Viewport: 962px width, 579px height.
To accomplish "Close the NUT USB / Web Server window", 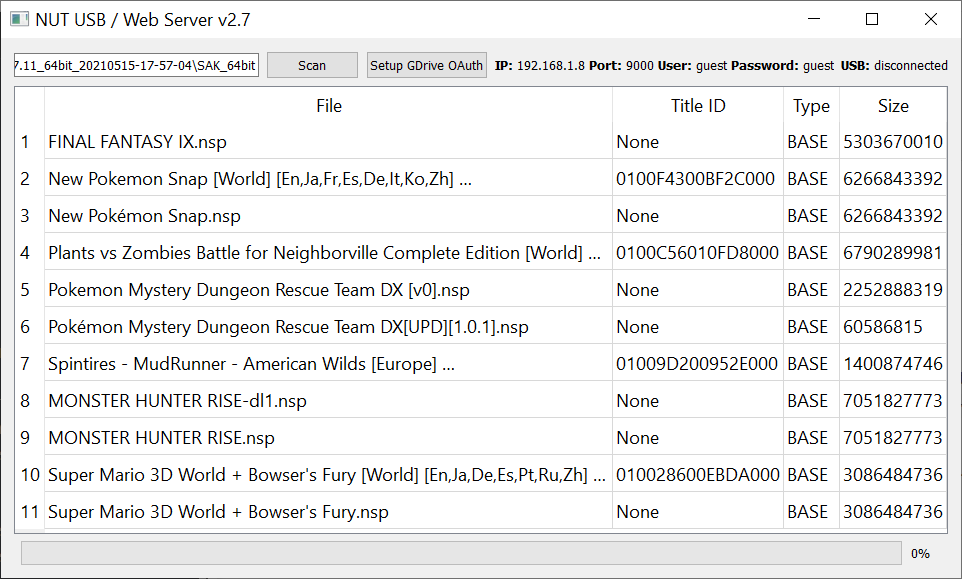I will (x=930, y=19).
